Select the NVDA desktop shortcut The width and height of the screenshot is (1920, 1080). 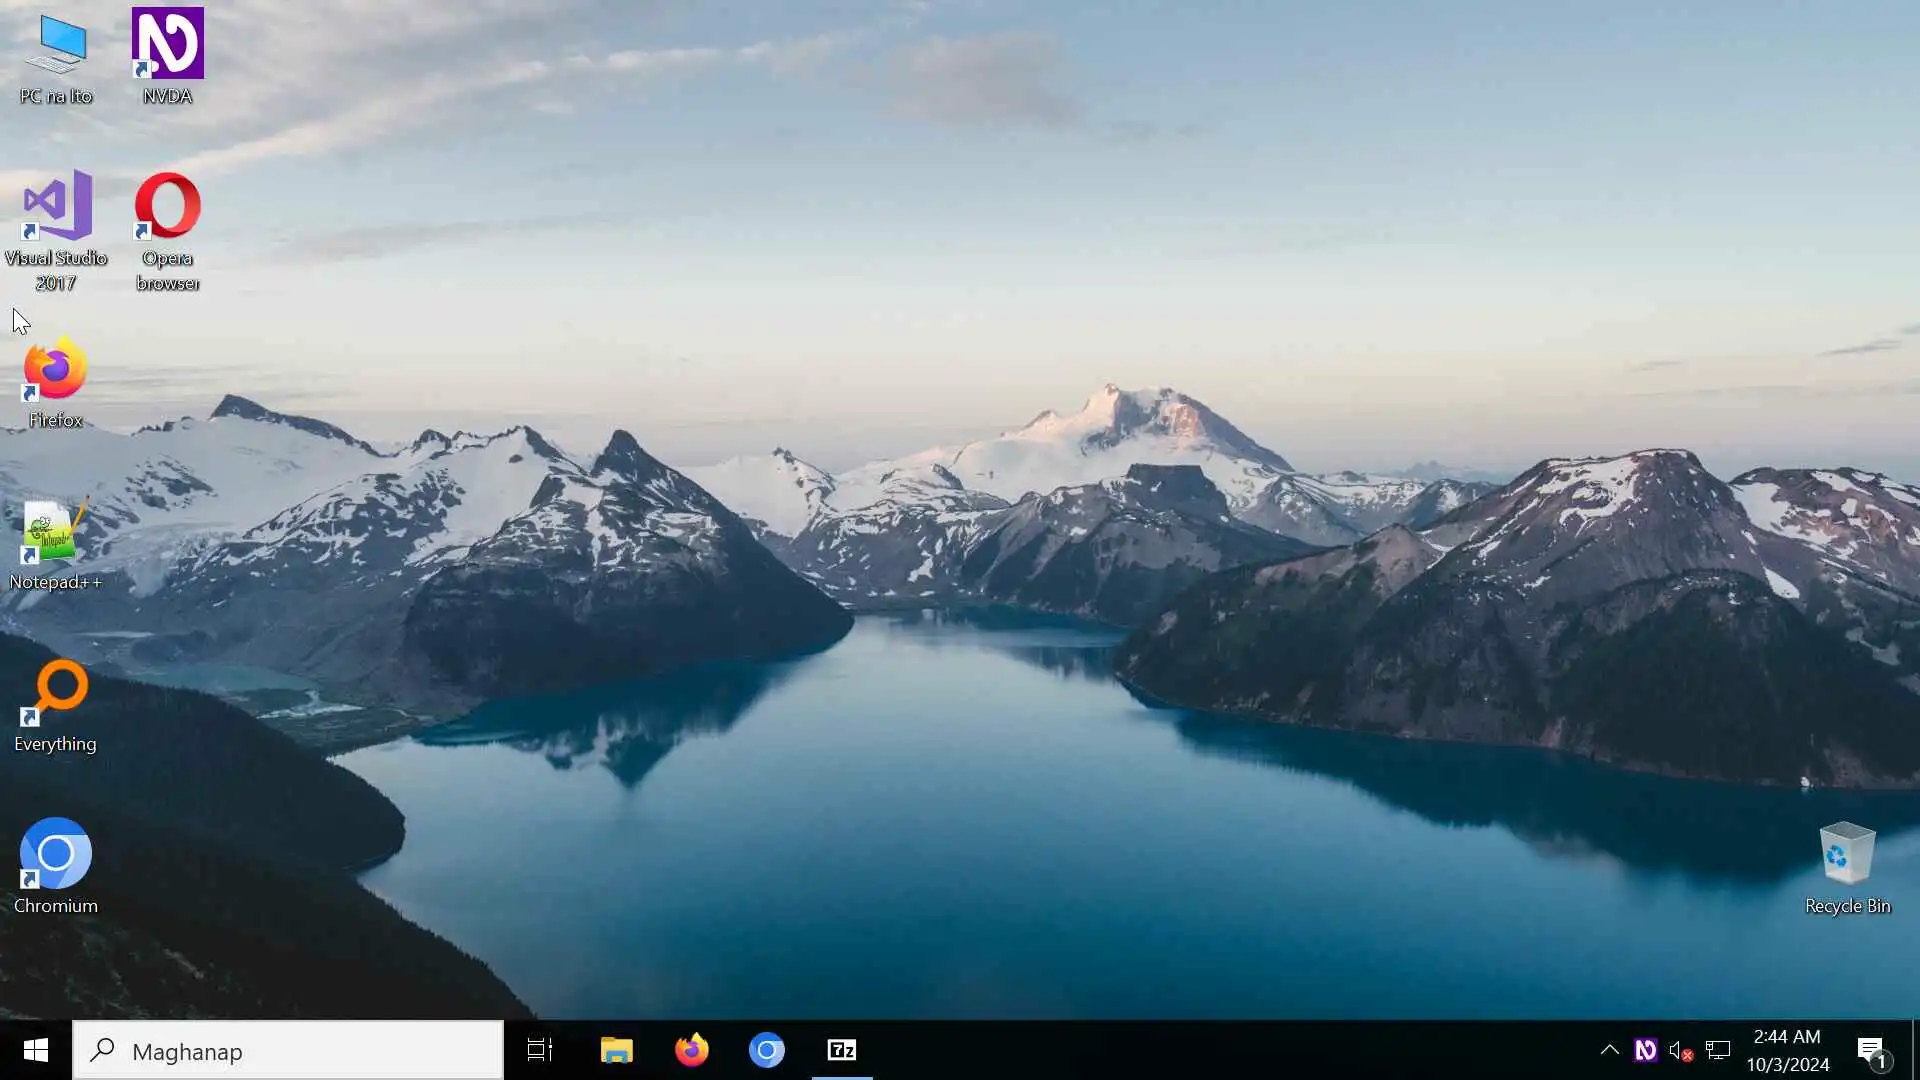167,56
